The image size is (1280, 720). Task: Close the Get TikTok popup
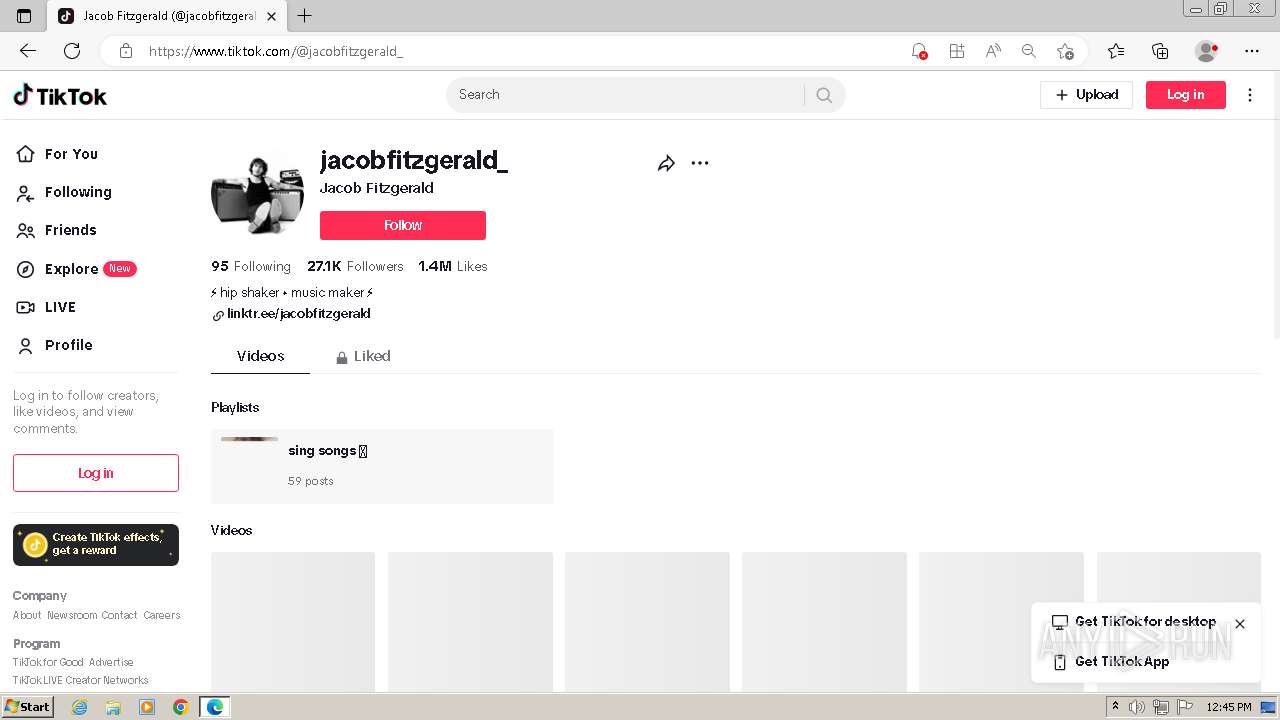[1240, 624]
